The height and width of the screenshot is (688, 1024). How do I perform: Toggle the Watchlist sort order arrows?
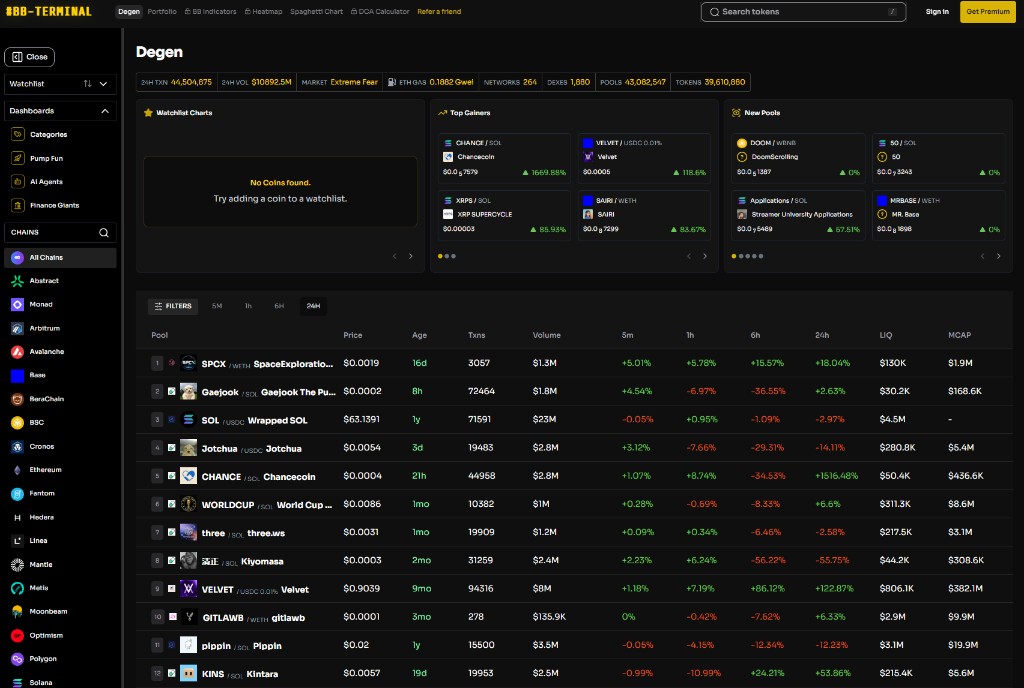[x=88, y=84]
